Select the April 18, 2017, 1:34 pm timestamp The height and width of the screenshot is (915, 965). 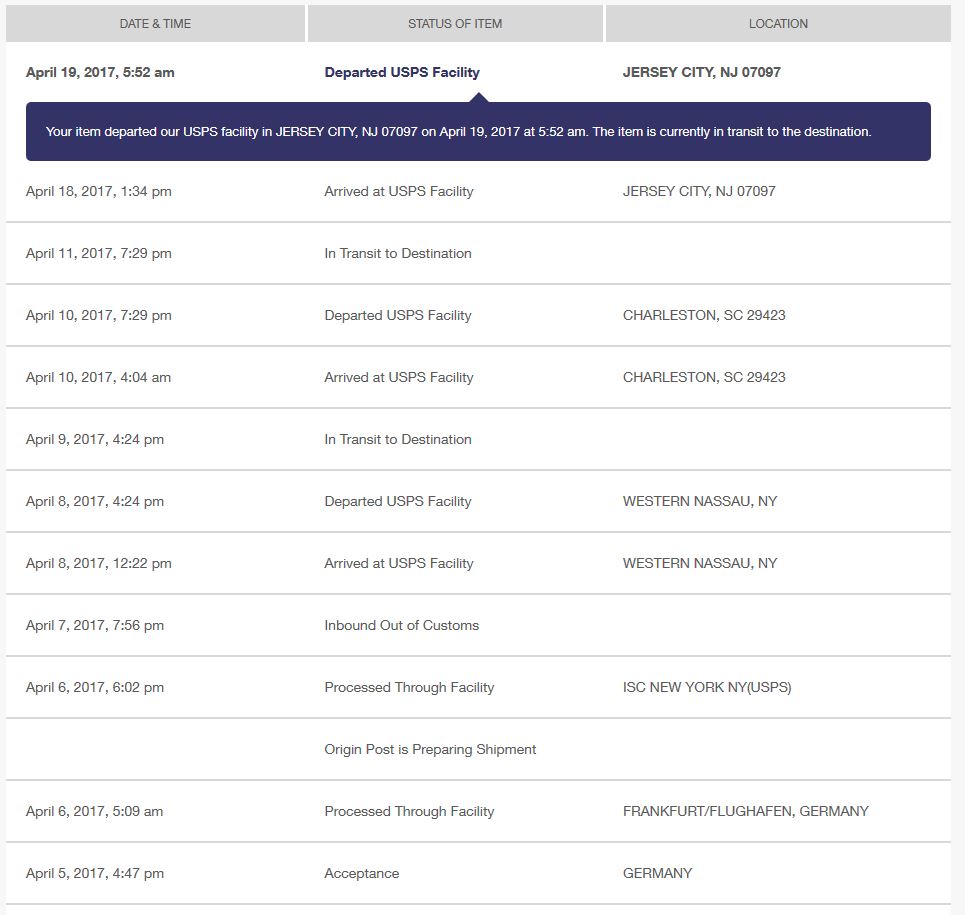[98, 191]
